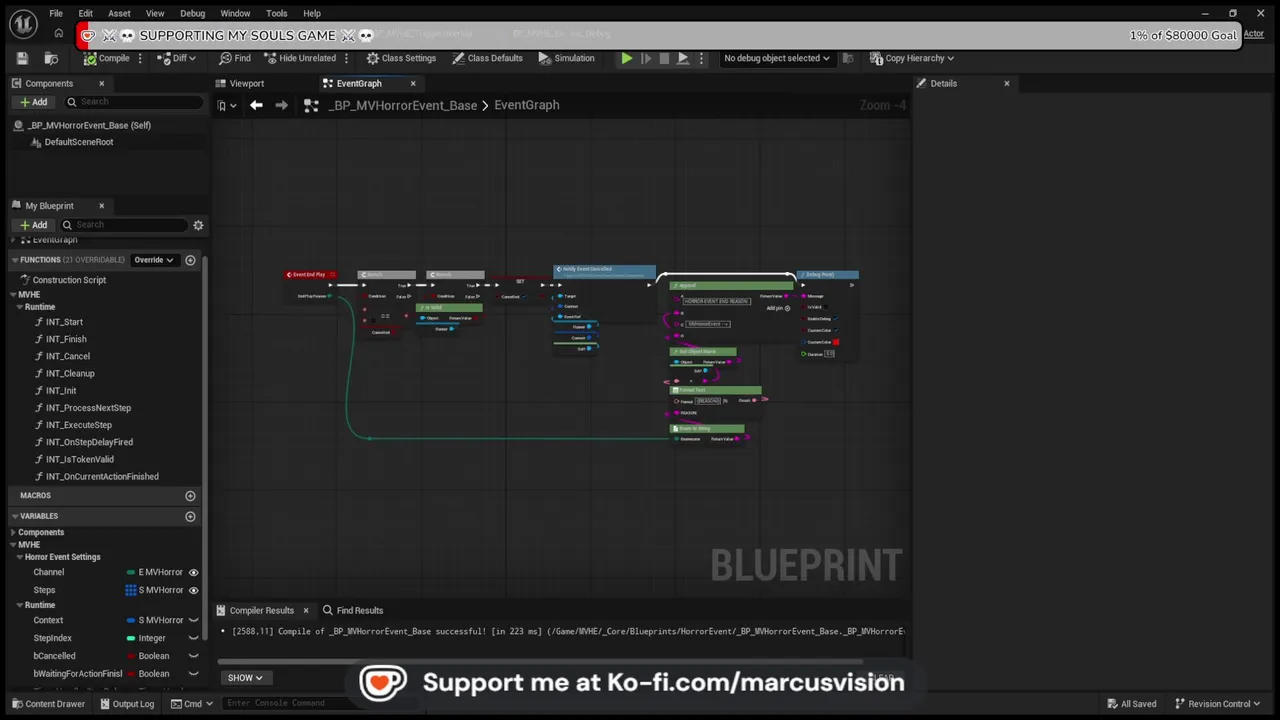This screenshot has height=720, width=1280.
Task: Toggle Hide Unrelated nodes
Action: click(x=300, y=58)
